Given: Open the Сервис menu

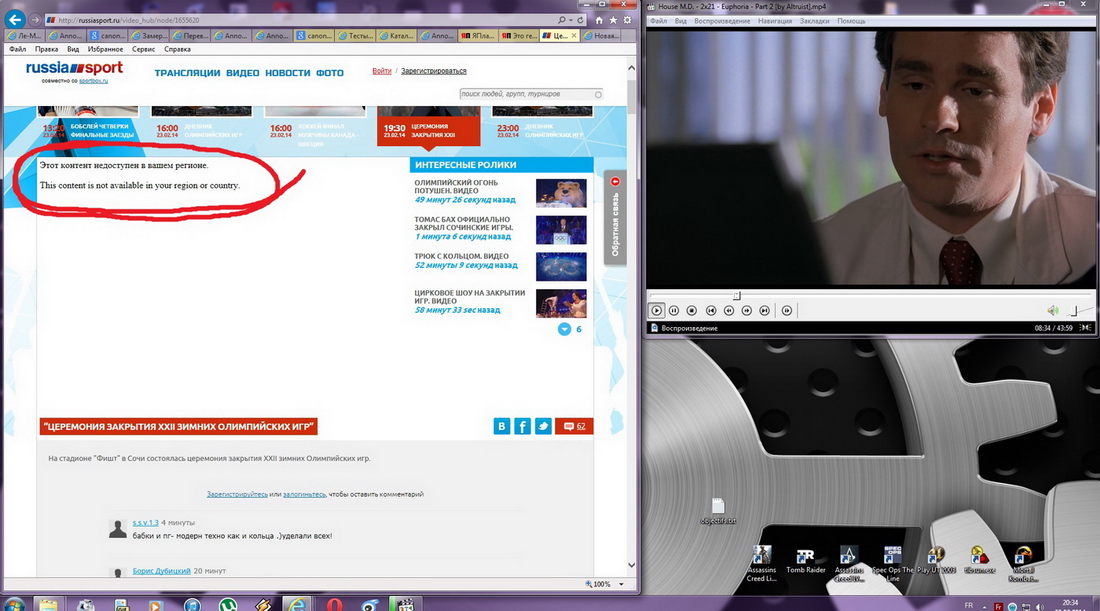Looking at the screenshot, I should click(143, 49).
